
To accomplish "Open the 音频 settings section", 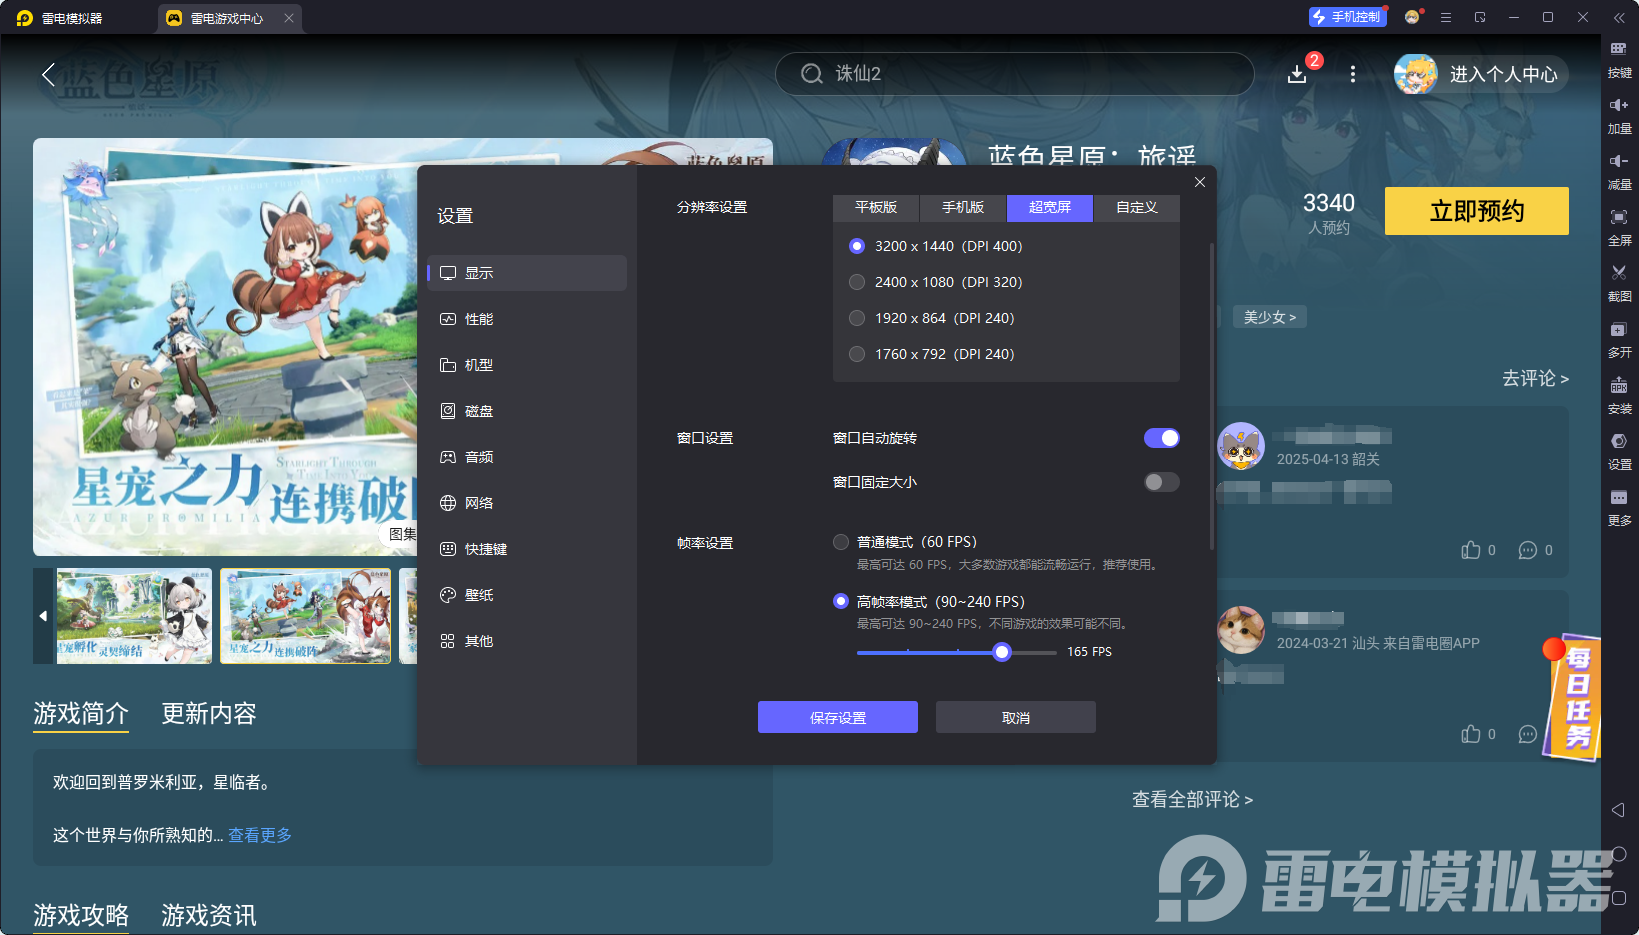I will [527, 457].
